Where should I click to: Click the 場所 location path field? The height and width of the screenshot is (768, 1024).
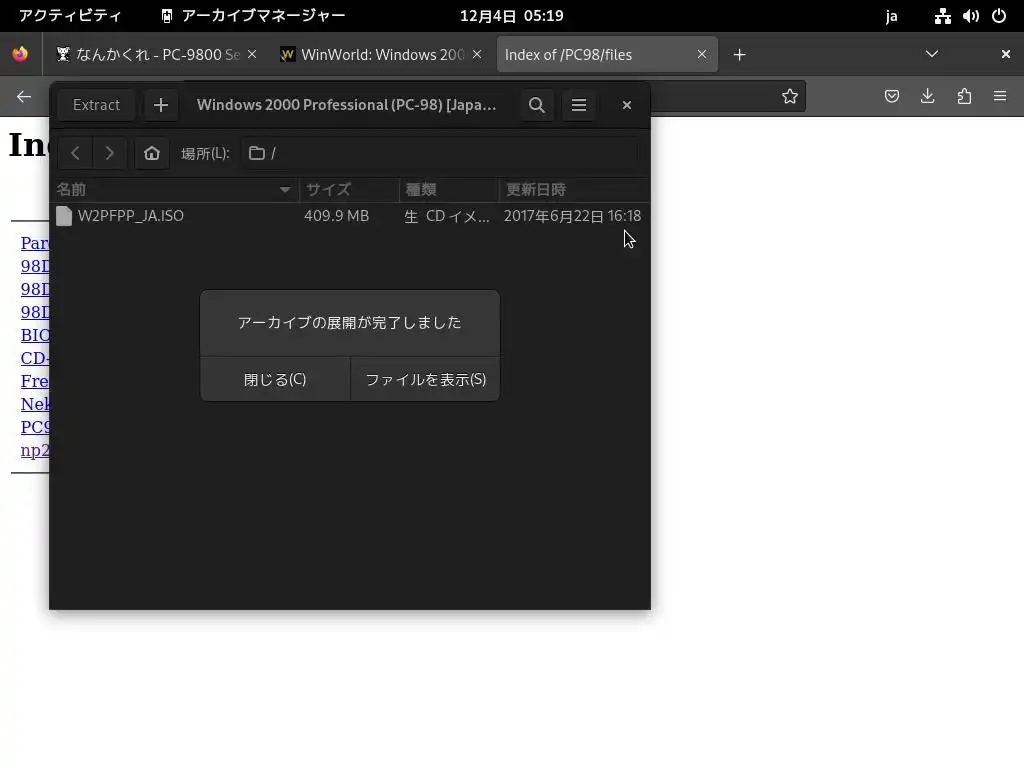pos(440,153)
